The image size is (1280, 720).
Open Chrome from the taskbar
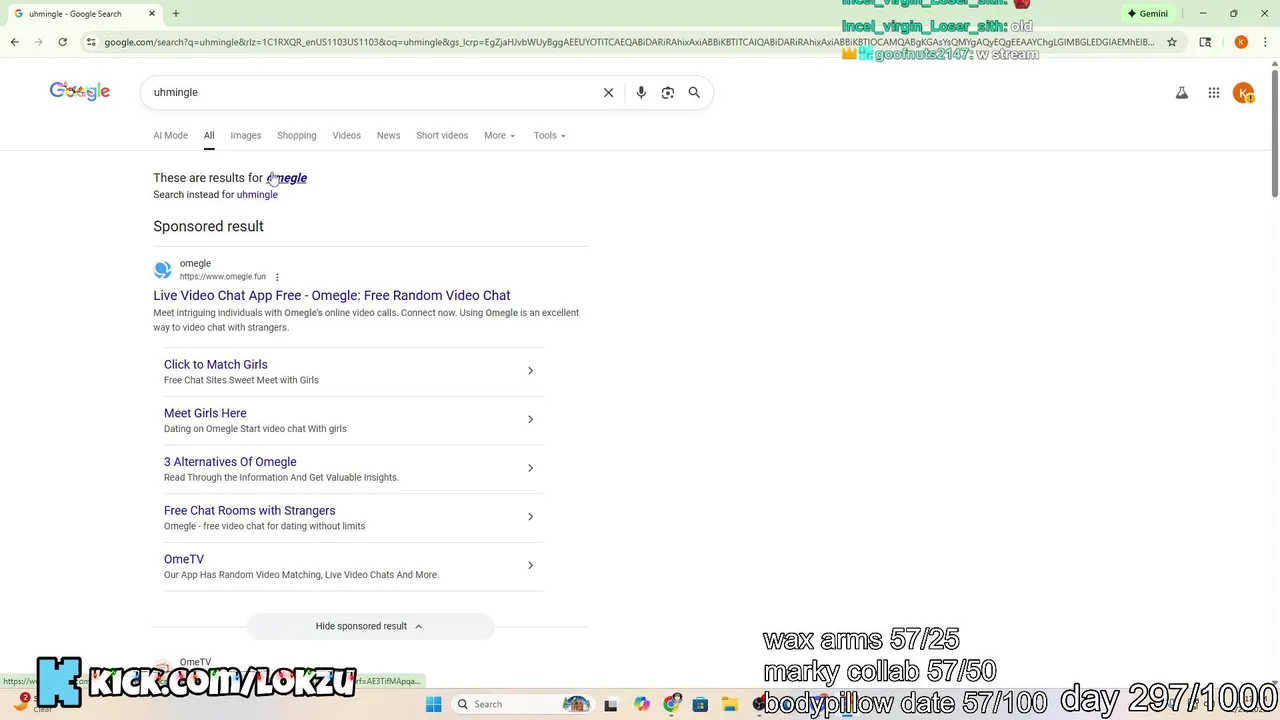coord(671,704)
